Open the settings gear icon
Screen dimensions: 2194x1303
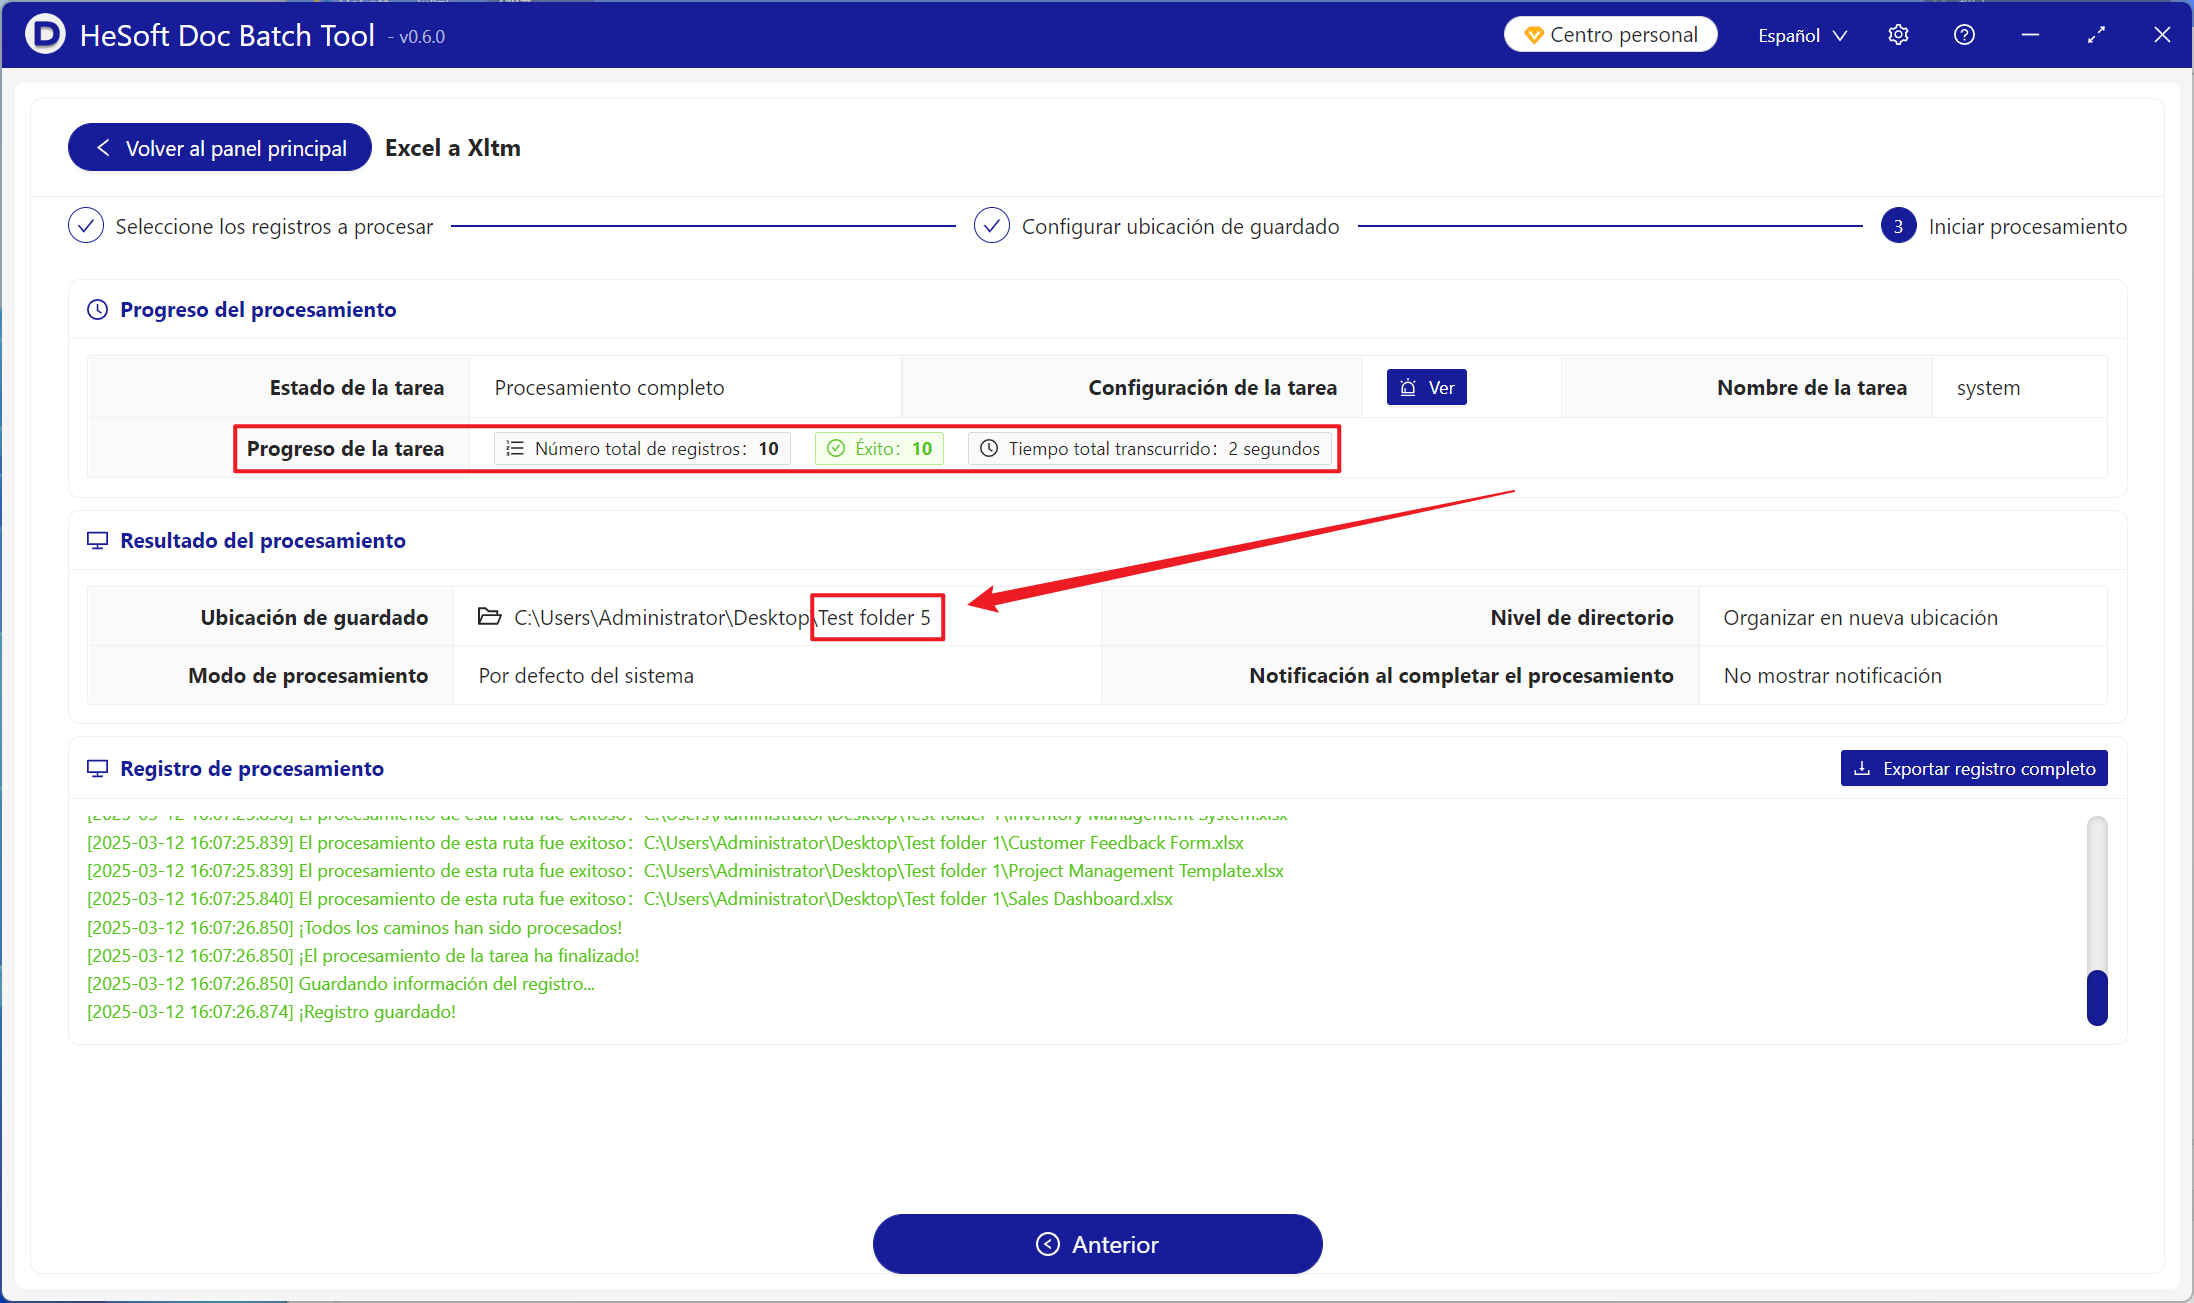tap(1898, 35)
